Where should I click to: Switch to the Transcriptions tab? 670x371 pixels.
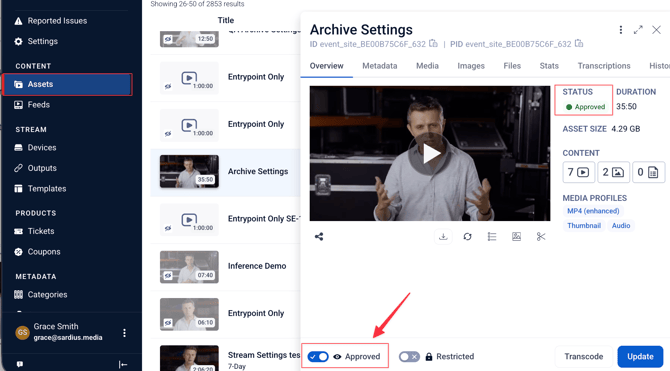(x=604, y=66)
